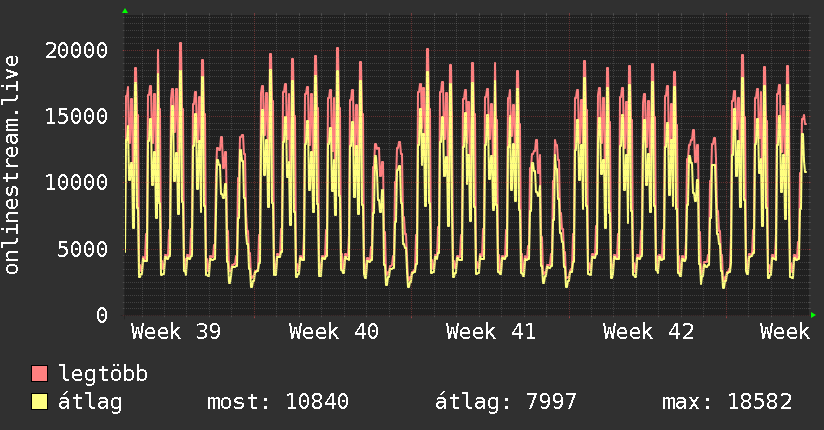Select the átlag legend label beside yellow swatch
824x430 pixels.
pos(90,402)
